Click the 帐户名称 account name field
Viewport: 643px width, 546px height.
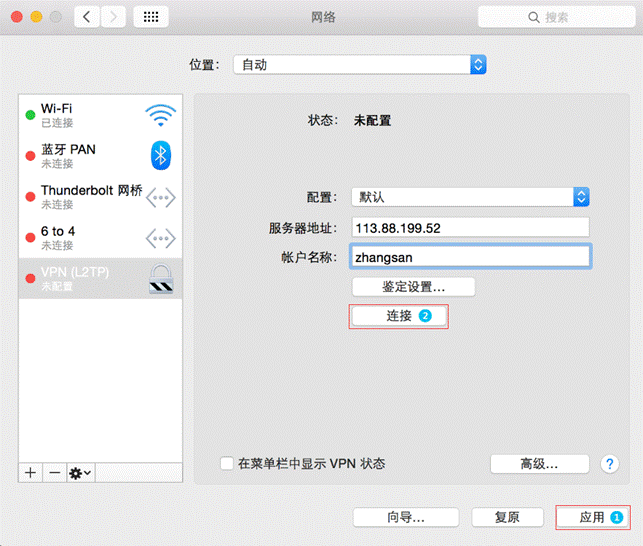tap(470, 257)
